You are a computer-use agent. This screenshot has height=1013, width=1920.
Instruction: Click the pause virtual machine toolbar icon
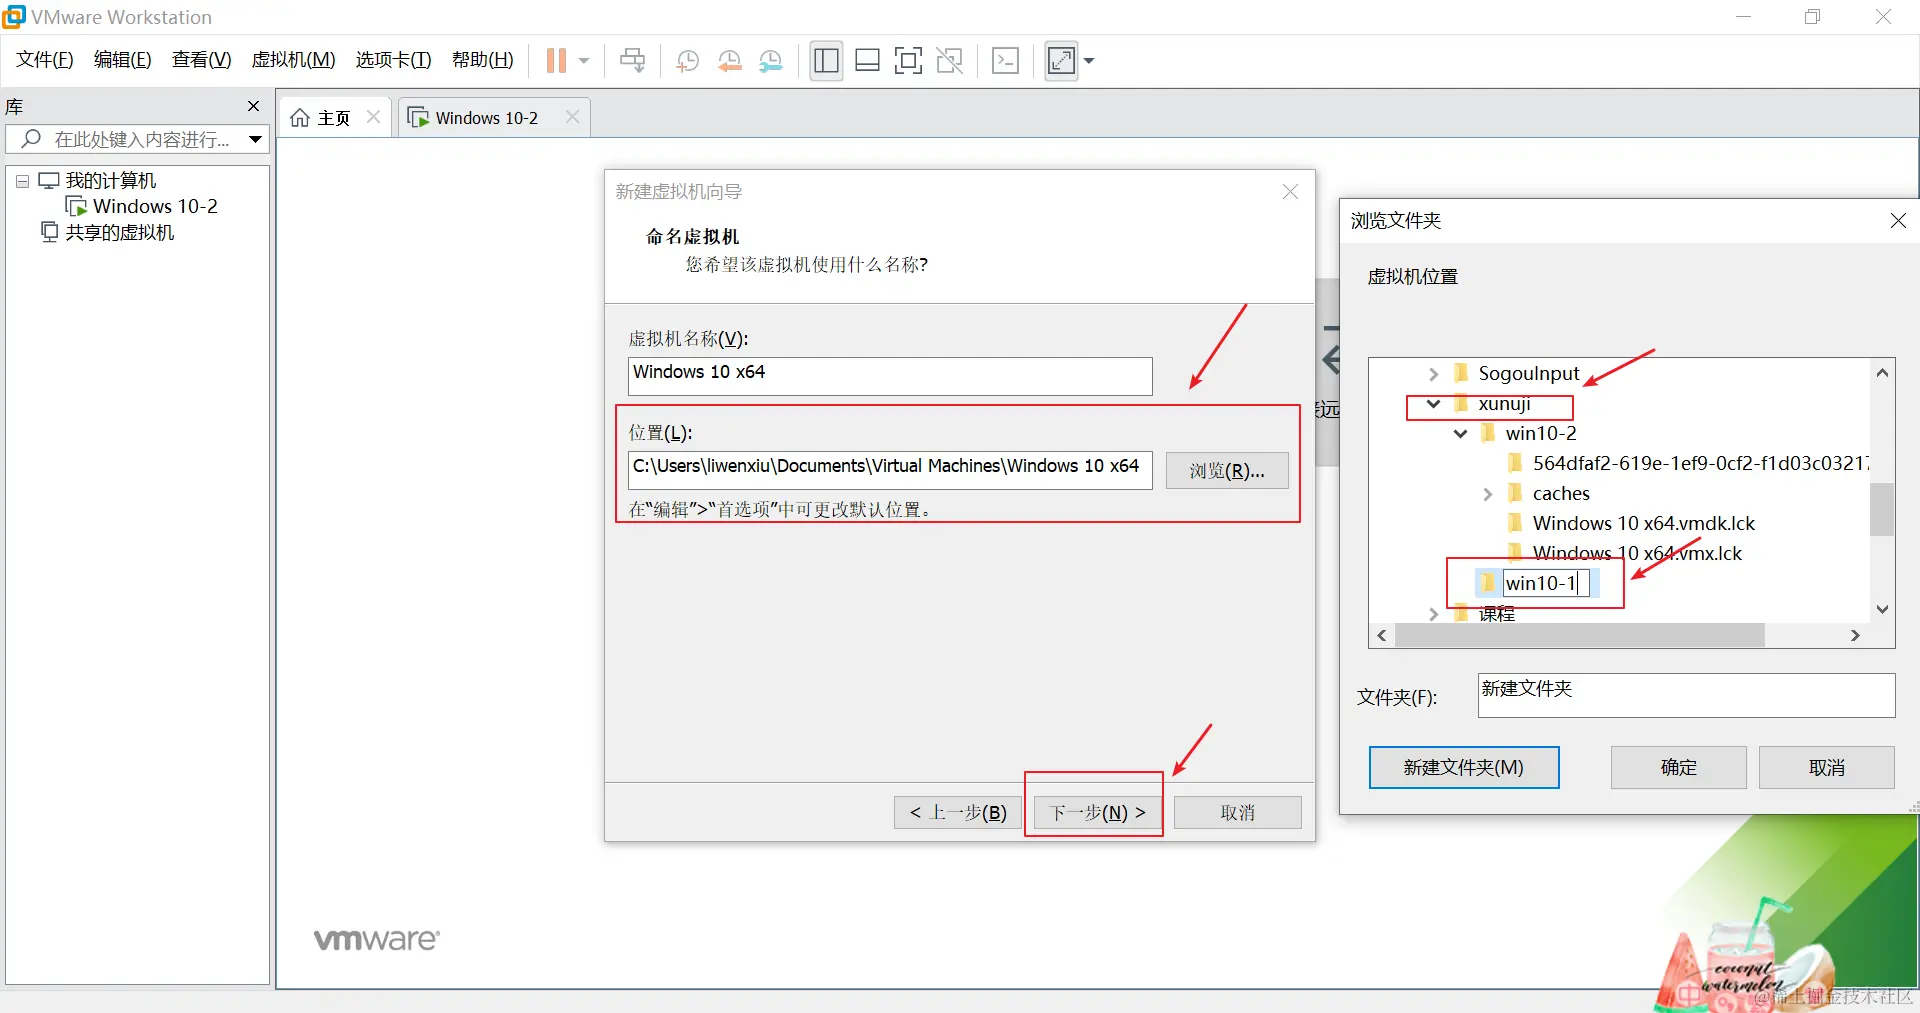[556, 61]
